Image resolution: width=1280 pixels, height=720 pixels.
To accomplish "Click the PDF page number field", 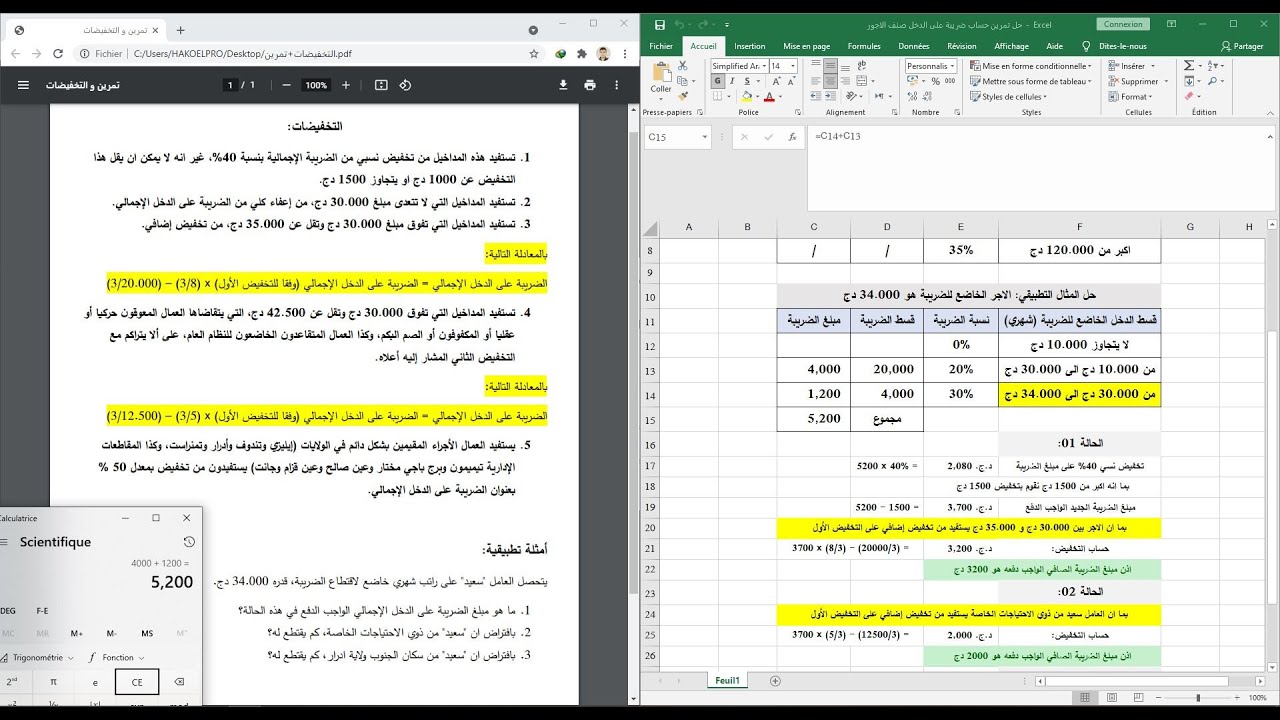I will pyautogui.click(x=230, y=85).
